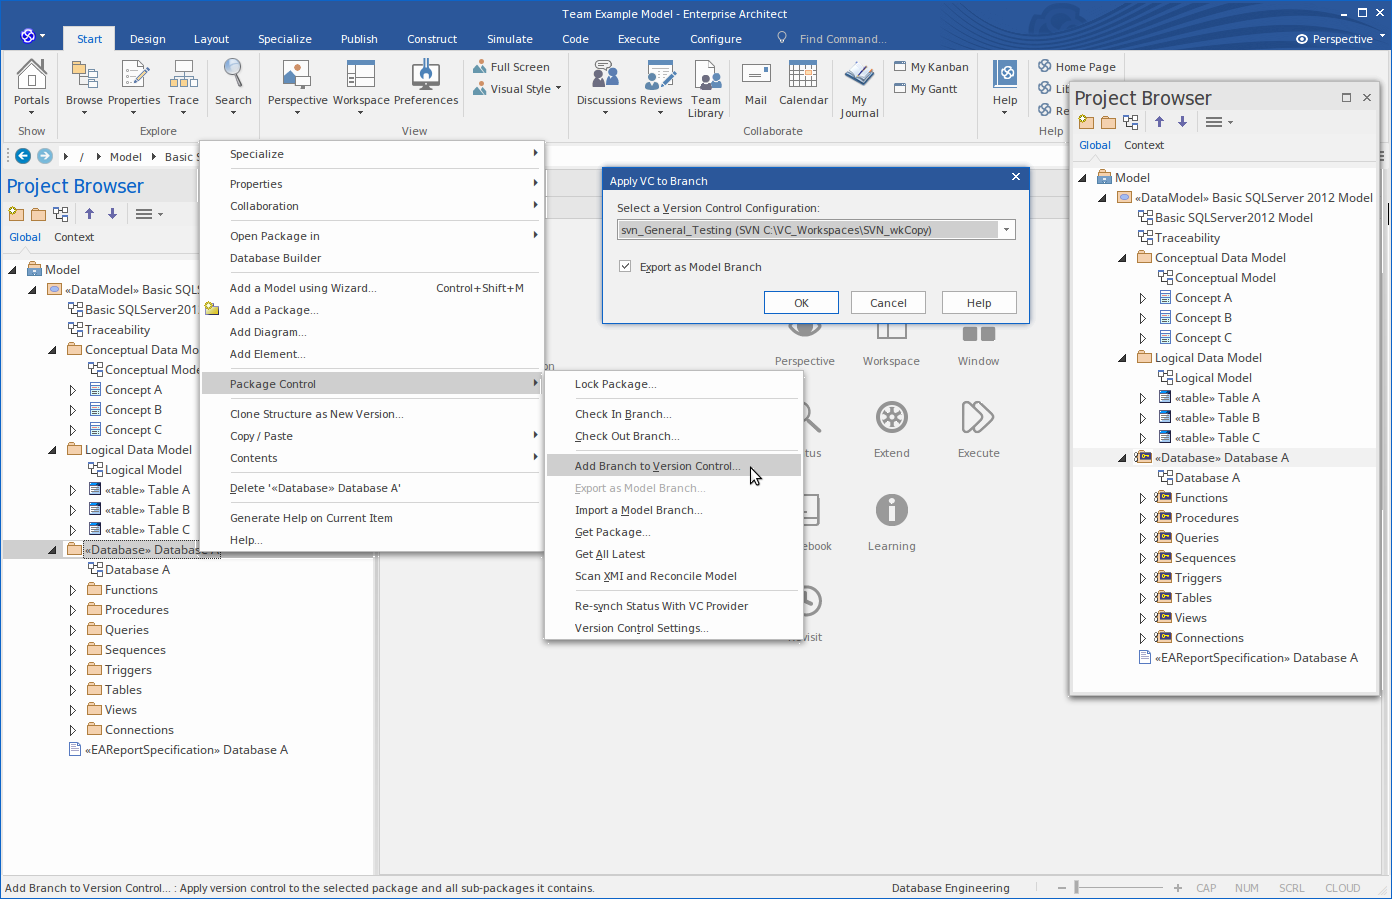Click the Discussions ribbon icon

tap(605, 77)
